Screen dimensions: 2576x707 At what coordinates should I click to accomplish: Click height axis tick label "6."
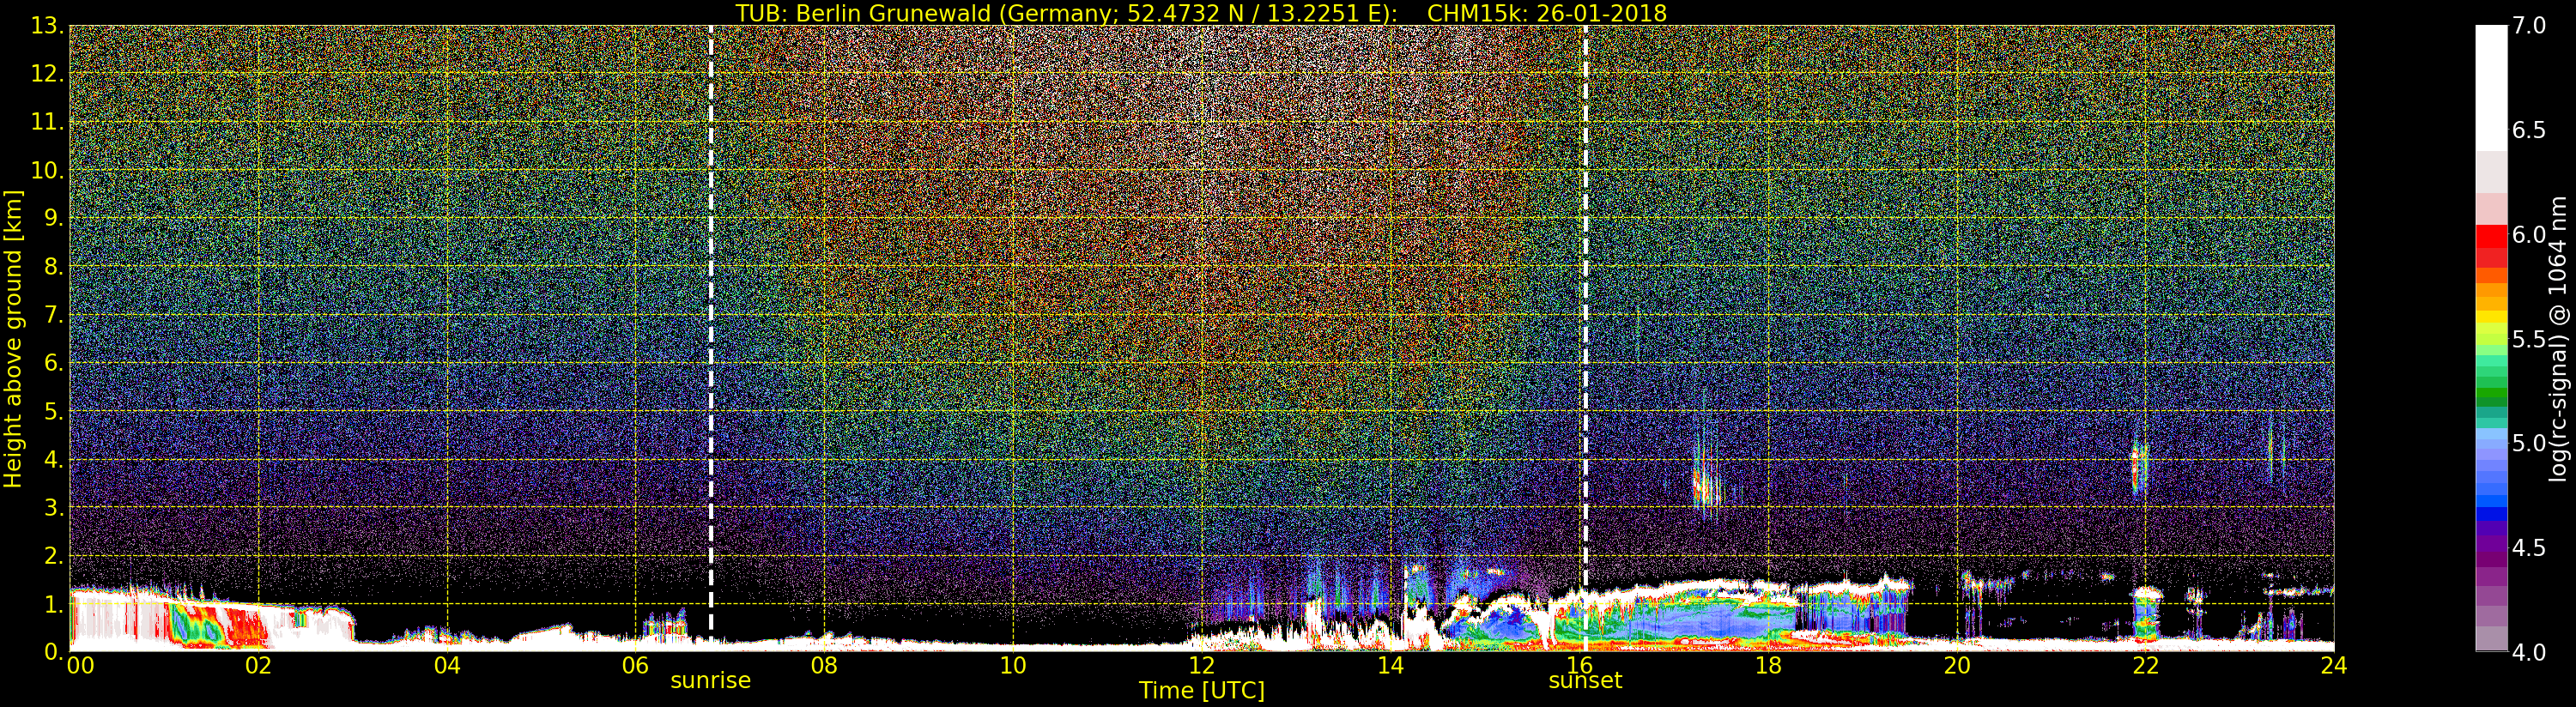pos(54,363)
